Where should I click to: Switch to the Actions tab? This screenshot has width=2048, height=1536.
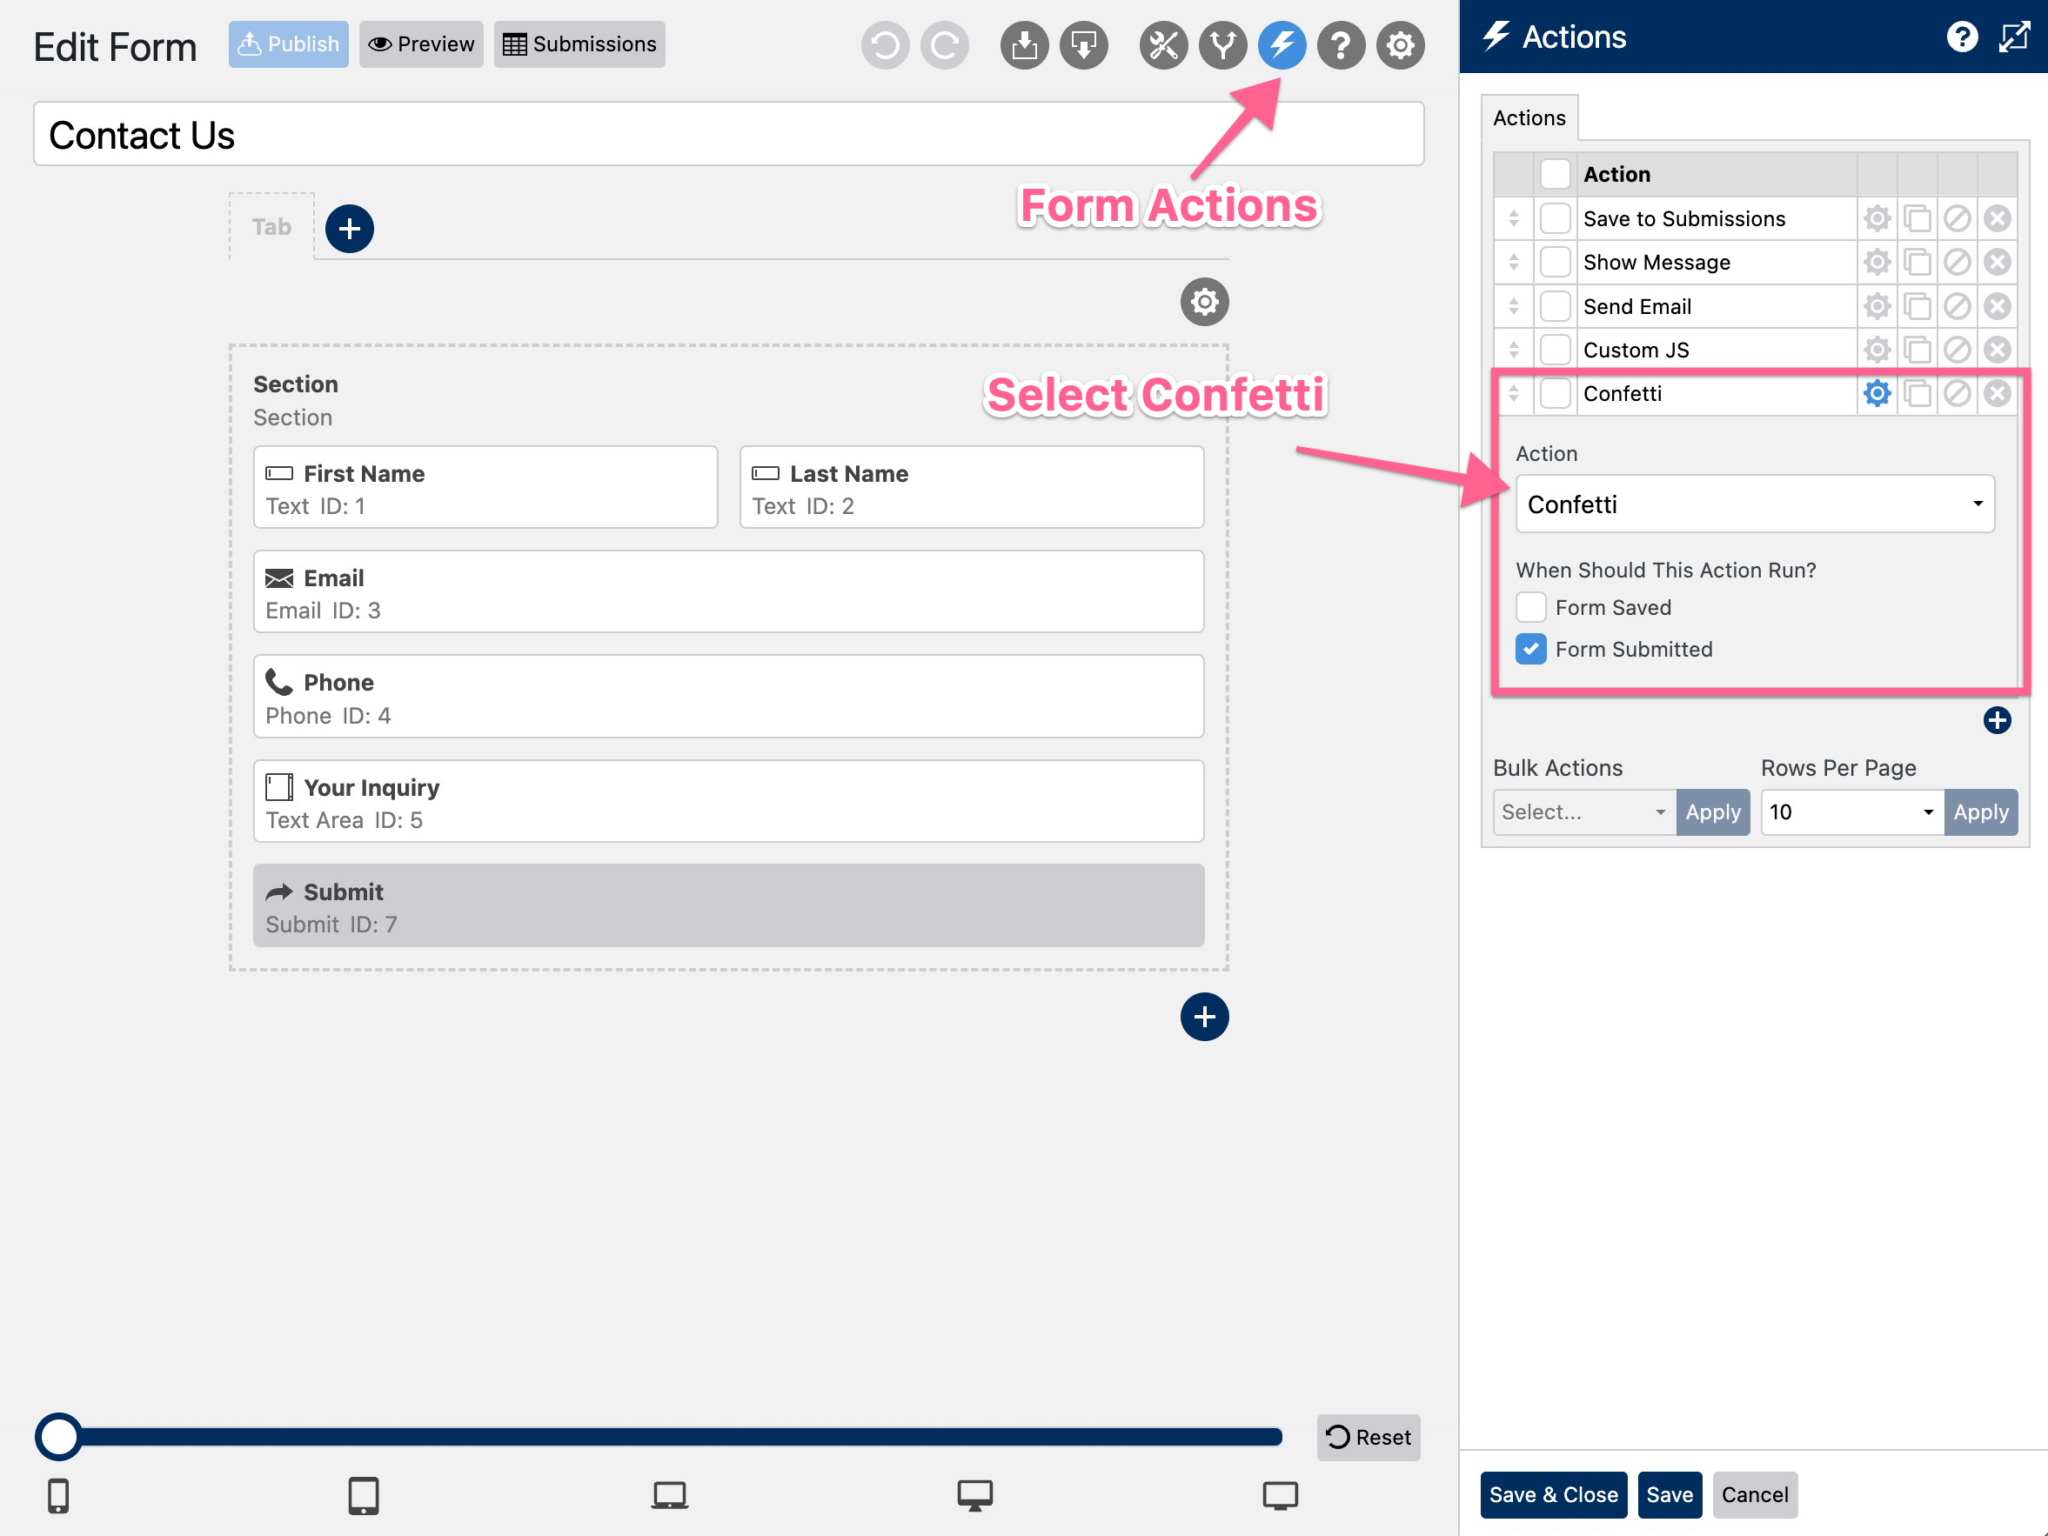pos(1529,117)
